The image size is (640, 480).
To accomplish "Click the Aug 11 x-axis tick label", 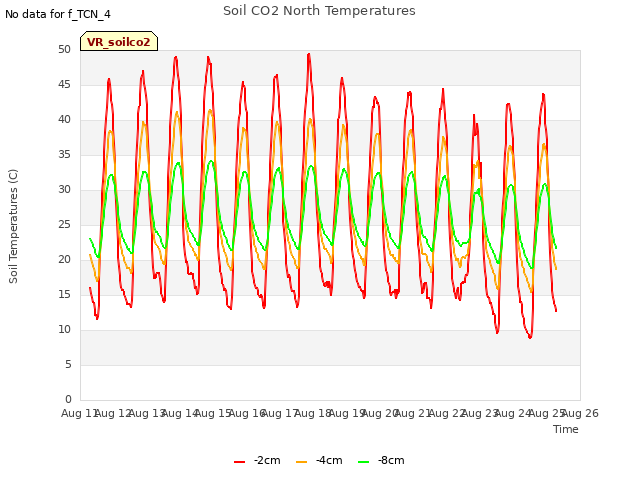I will pos(80,413).
